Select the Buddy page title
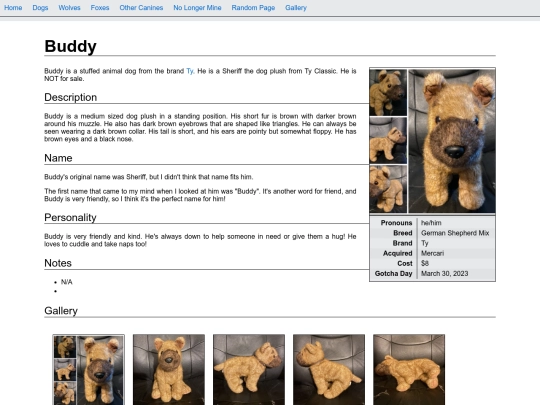 pyautogui.click(x=71, y=46)
